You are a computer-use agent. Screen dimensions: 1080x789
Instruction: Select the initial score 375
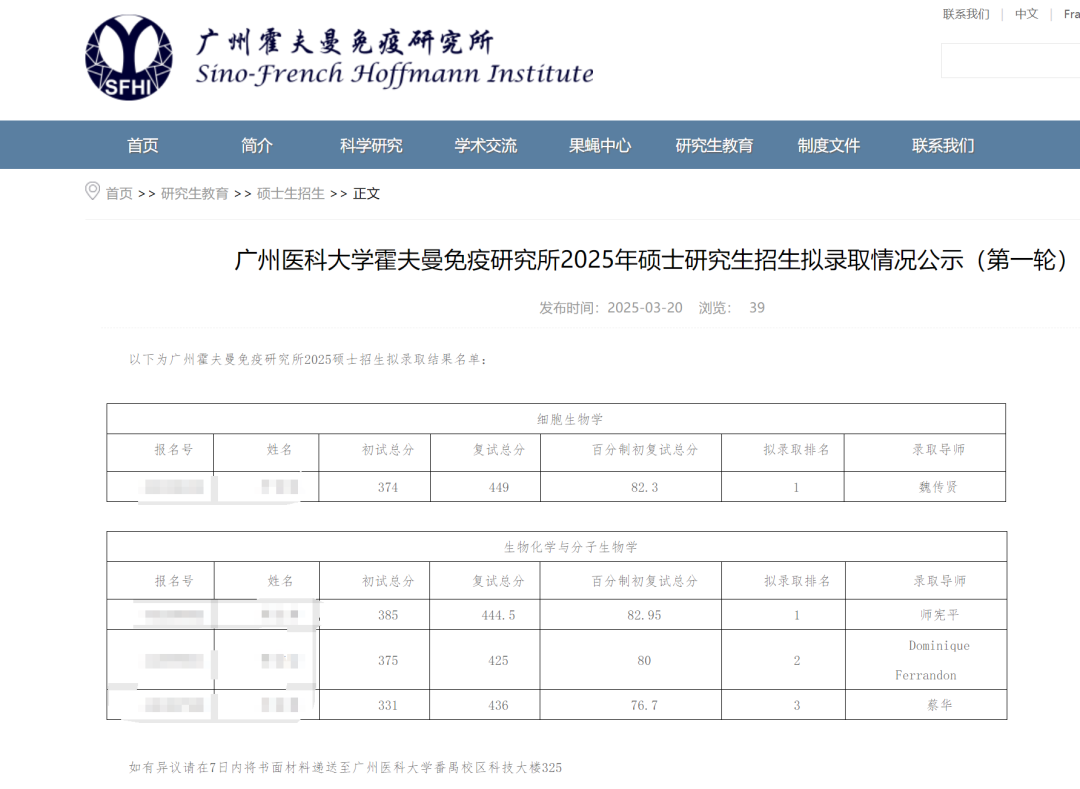[x=388, y=660]
